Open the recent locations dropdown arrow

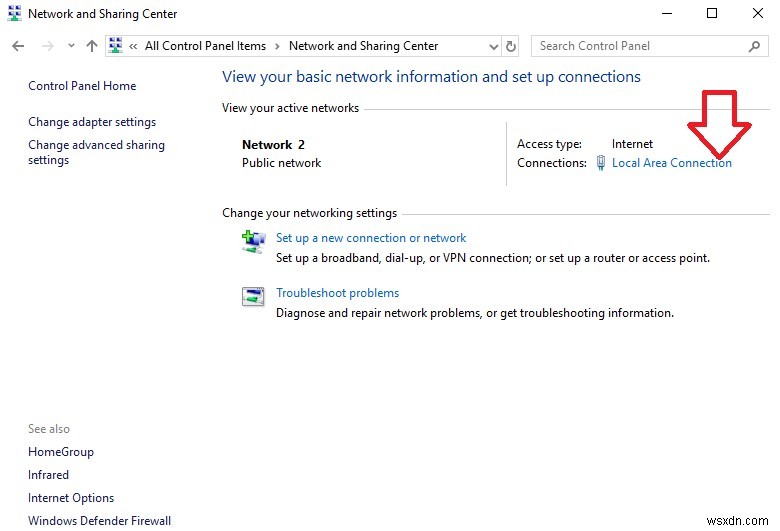[x=71, y=46]
